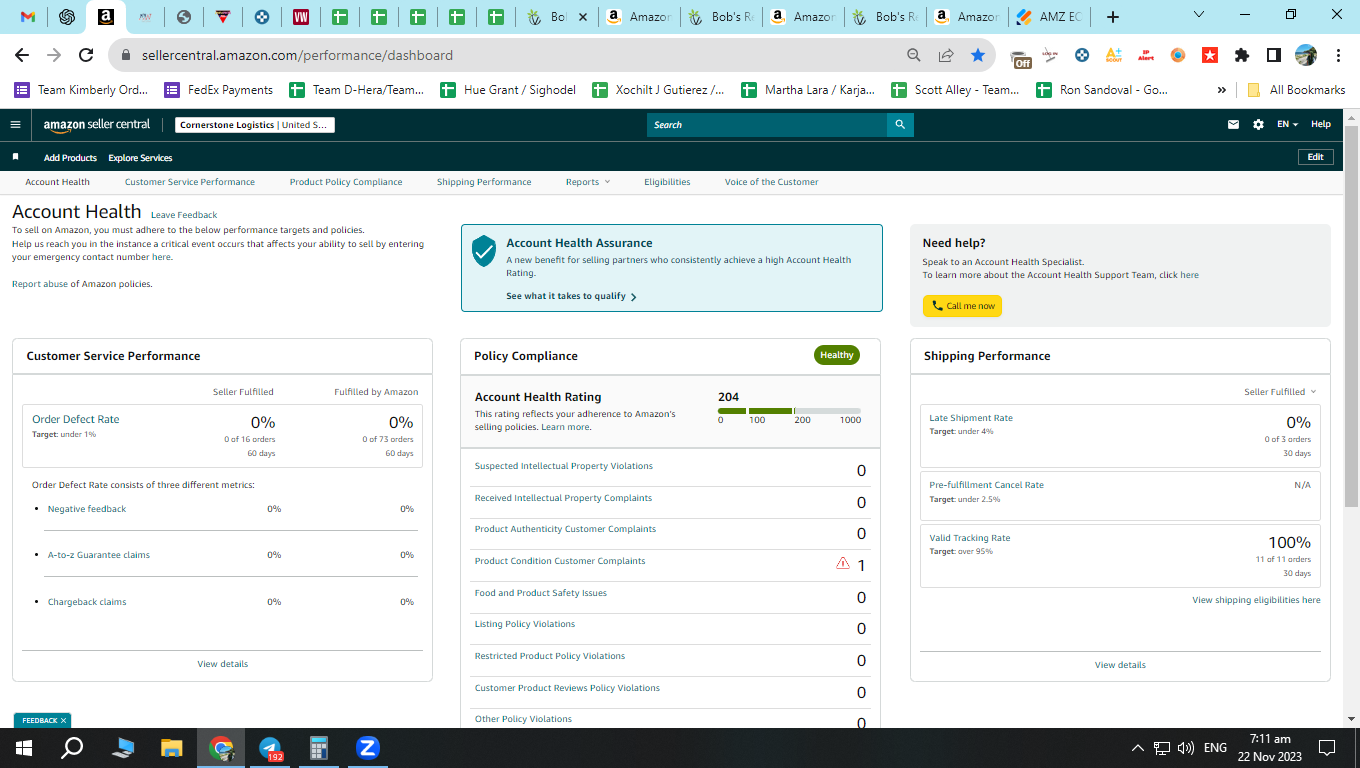Select the Voice of the Customer tab
Viewport: 1360px width, 768px height.
[771, 182]
